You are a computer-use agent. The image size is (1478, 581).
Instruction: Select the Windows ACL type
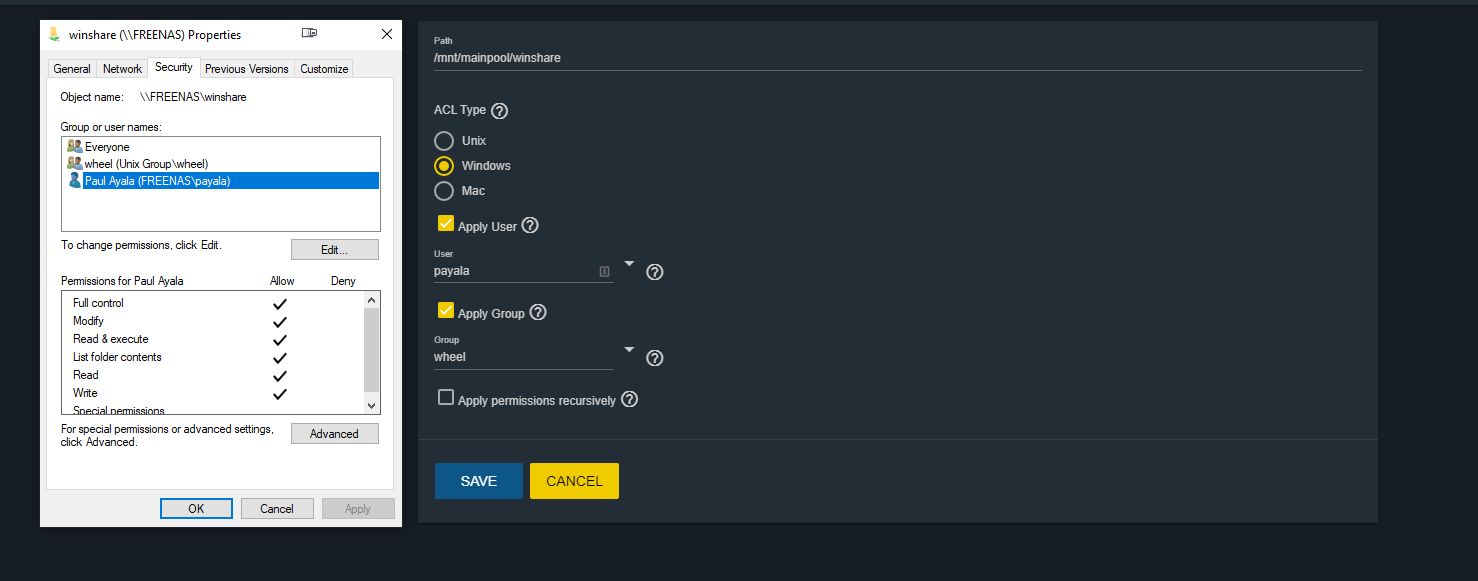coord(444,166)
